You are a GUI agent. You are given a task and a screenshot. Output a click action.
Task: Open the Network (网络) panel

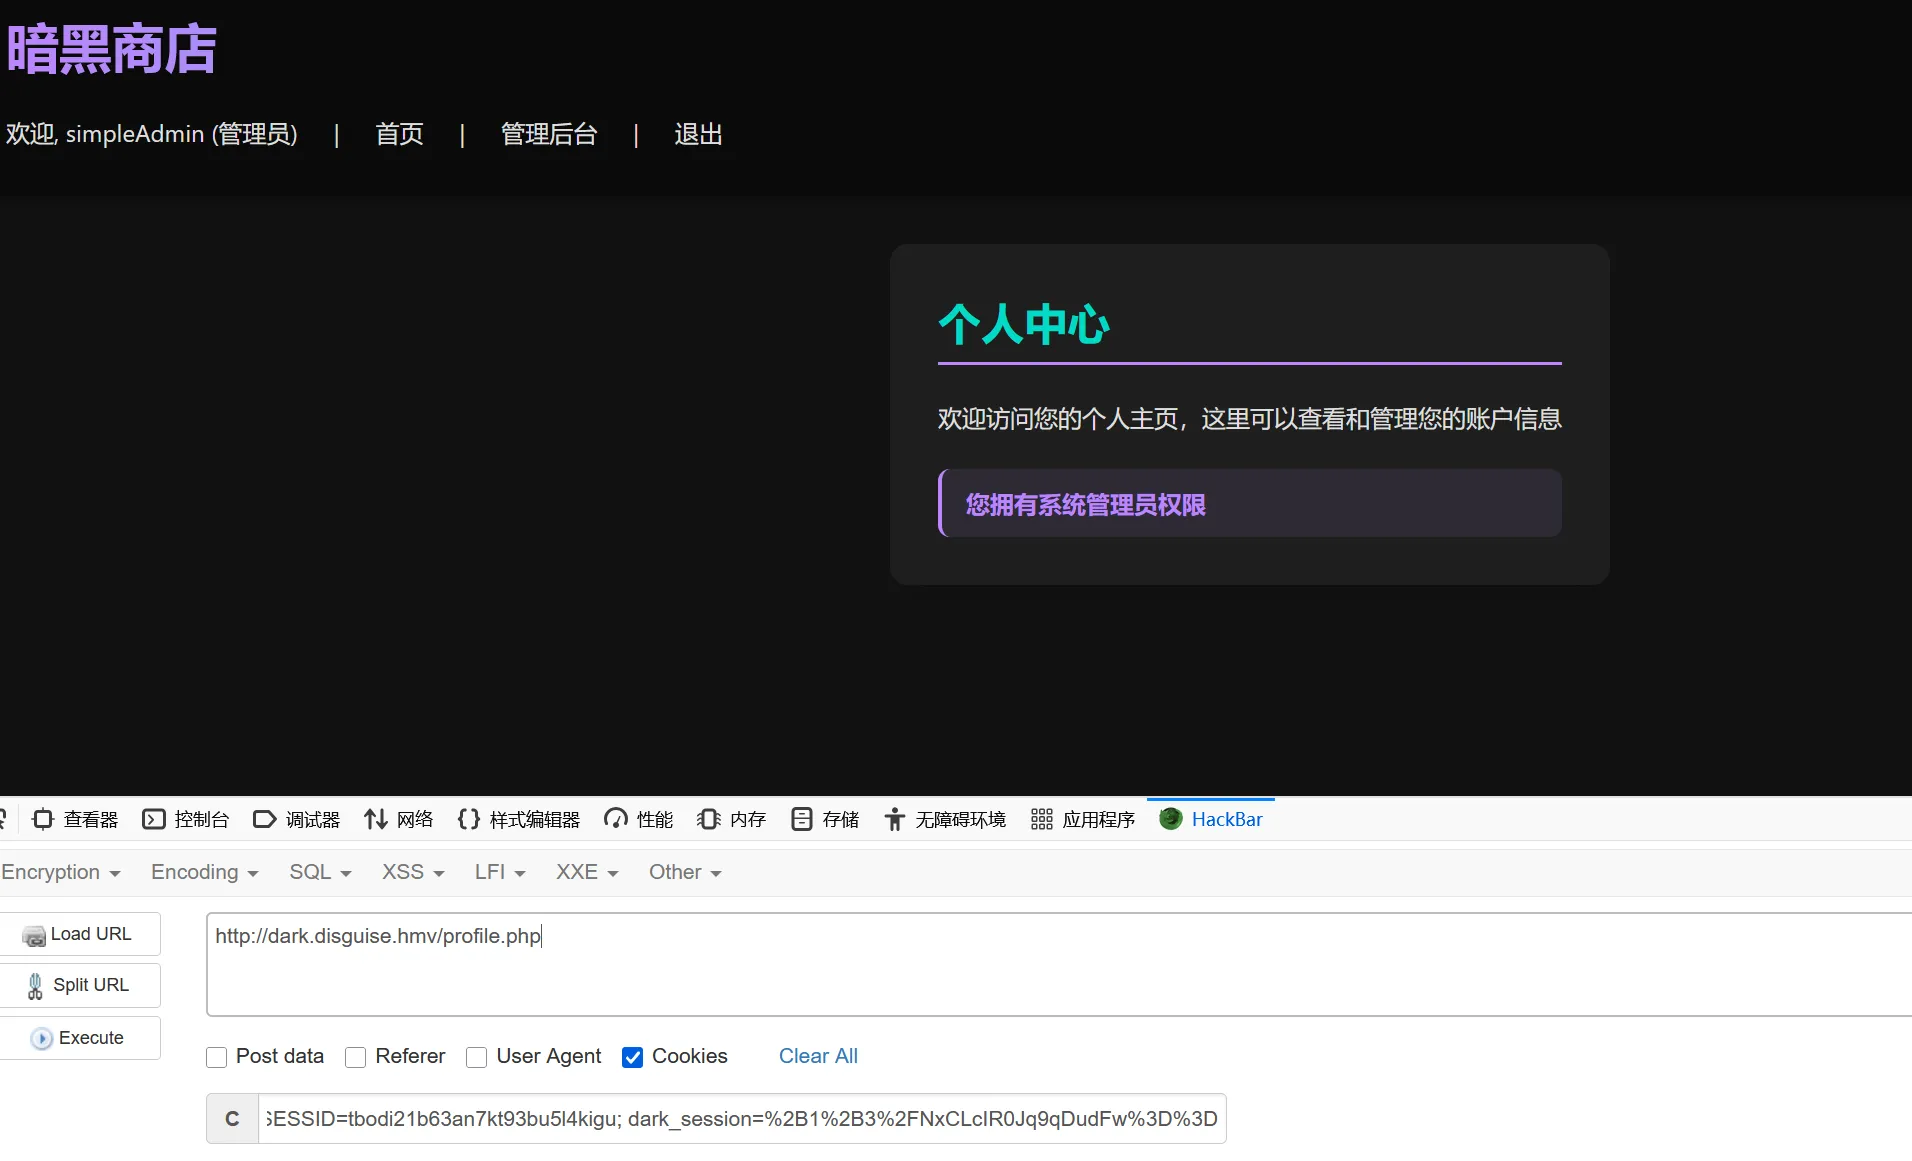click(x=399, y=820)
